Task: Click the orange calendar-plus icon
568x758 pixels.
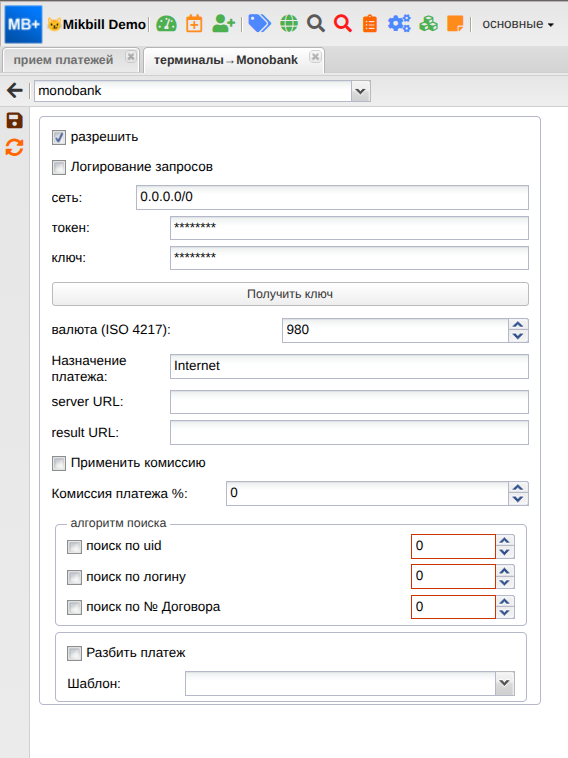Action: pyautogui.click(x=194, y=24)
